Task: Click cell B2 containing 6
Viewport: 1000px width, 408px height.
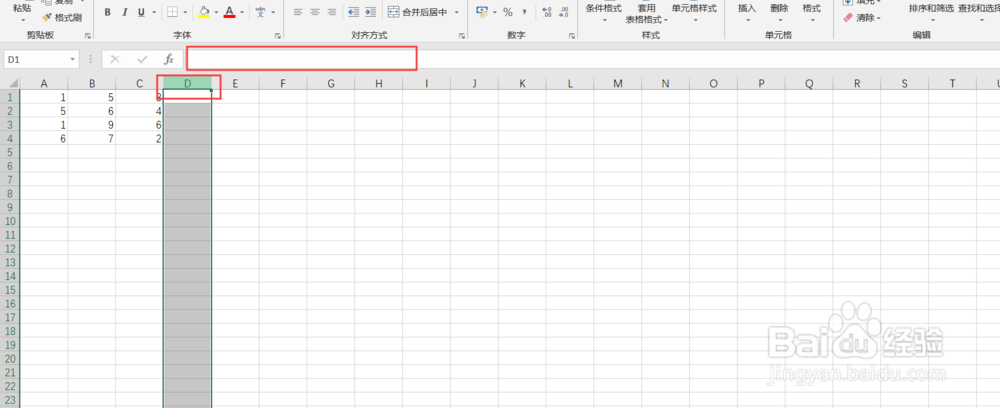Action: [92, 111]
